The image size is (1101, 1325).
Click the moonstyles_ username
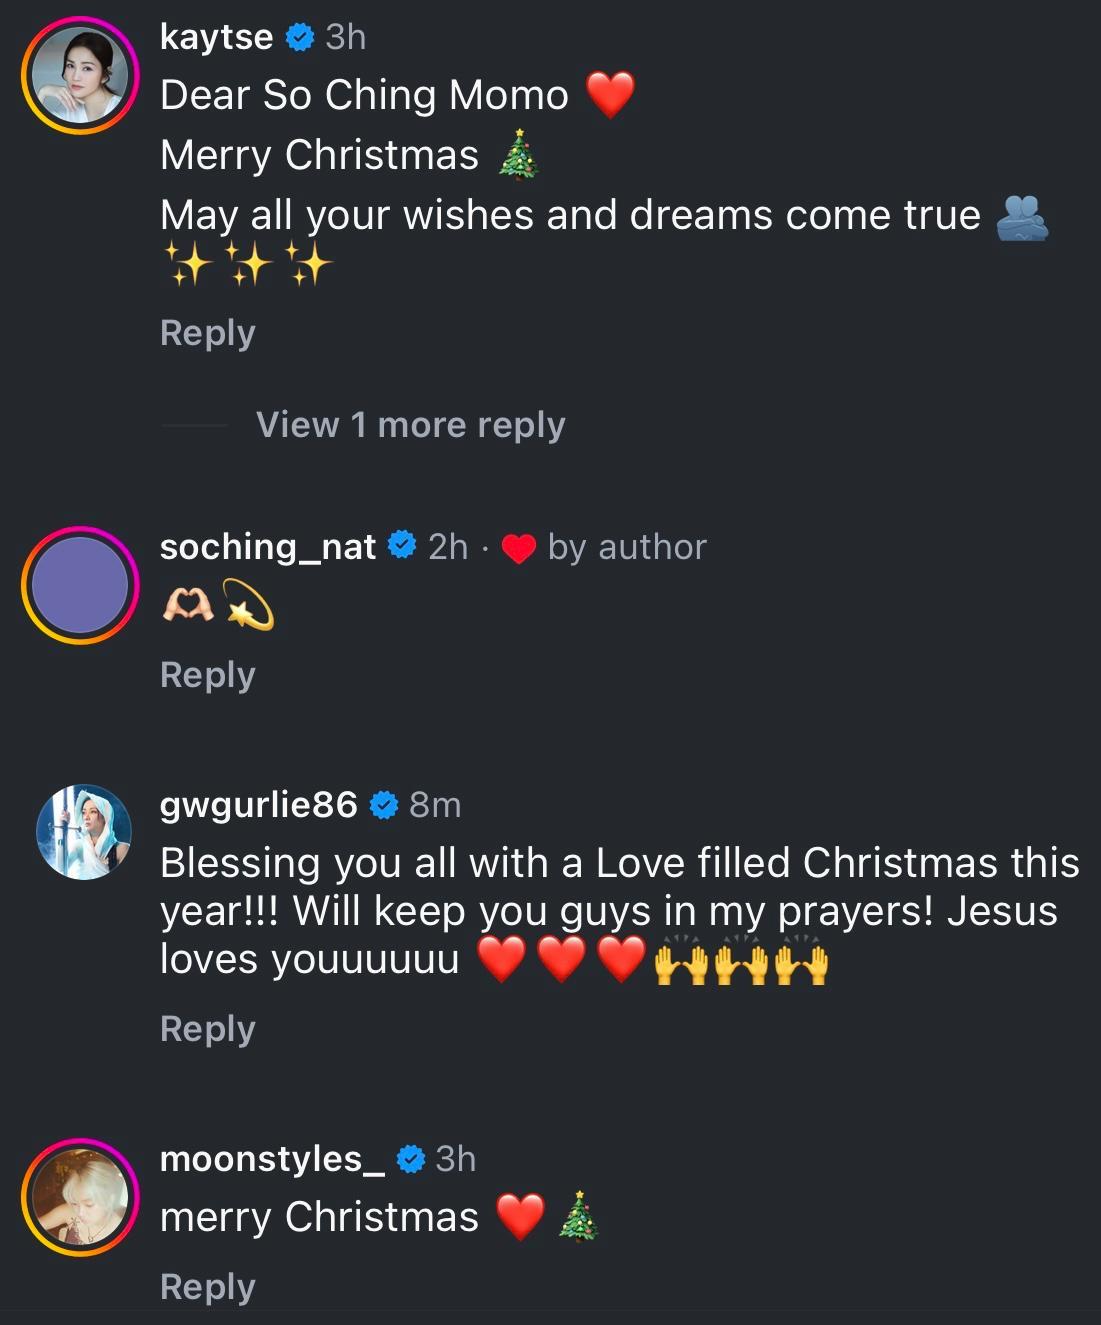click(272, 1158)
